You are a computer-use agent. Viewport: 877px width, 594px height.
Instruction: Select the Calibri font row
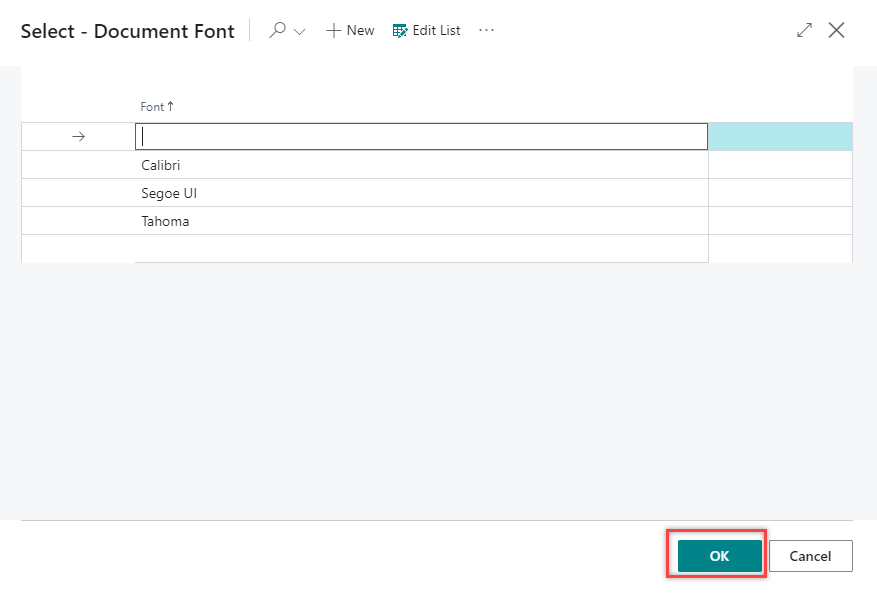tap(161, 165)
